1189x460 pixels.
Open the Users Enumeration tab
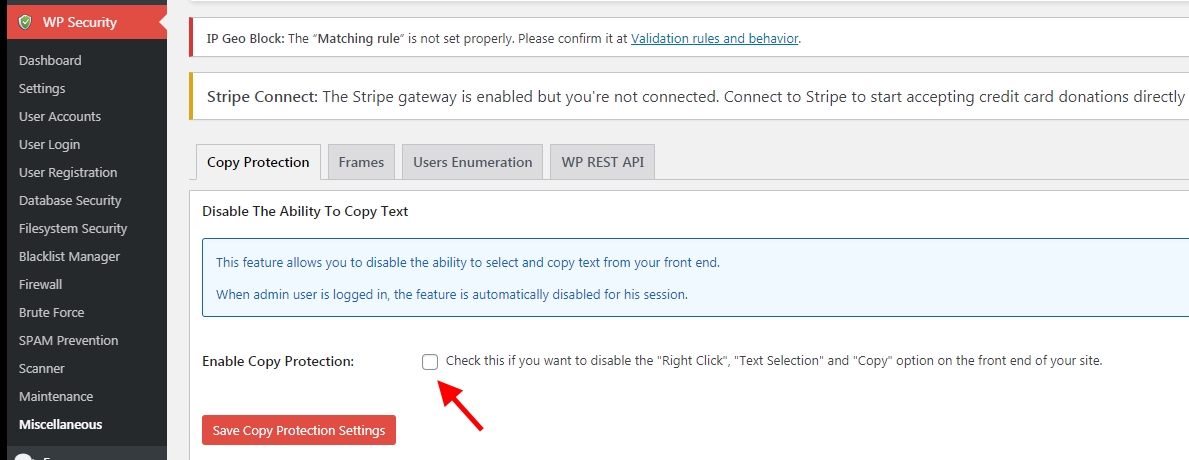tap(473, 162)
